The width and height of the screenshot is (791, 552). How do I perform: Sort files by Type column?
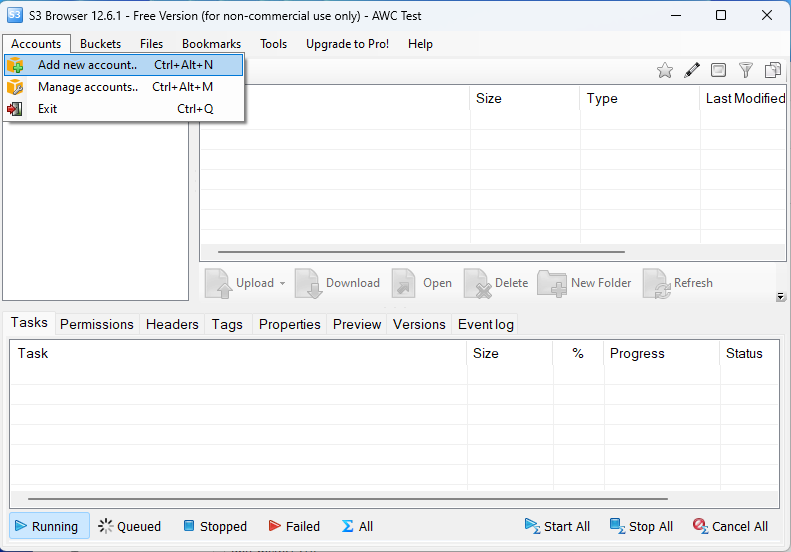point(640,98)
